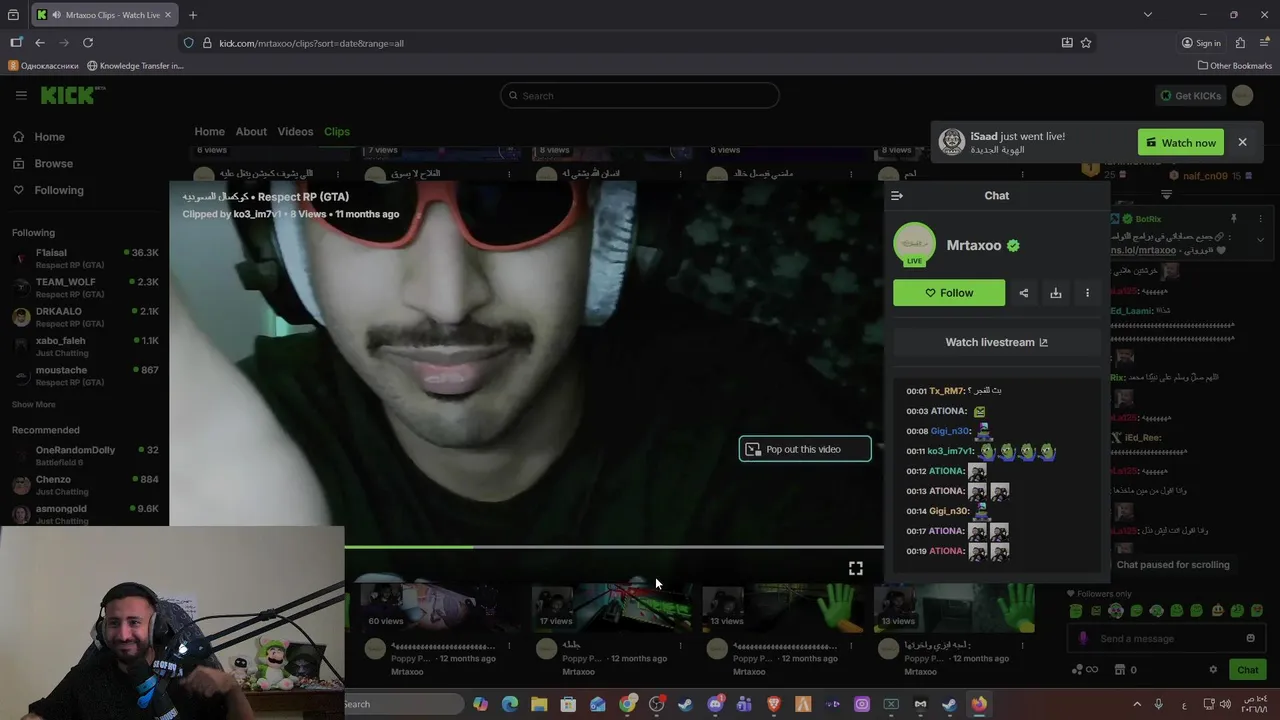Open TEAM_WOLF channel in Following list
This screenshot has width=1280, height=720.
click(x=85, y=287)
